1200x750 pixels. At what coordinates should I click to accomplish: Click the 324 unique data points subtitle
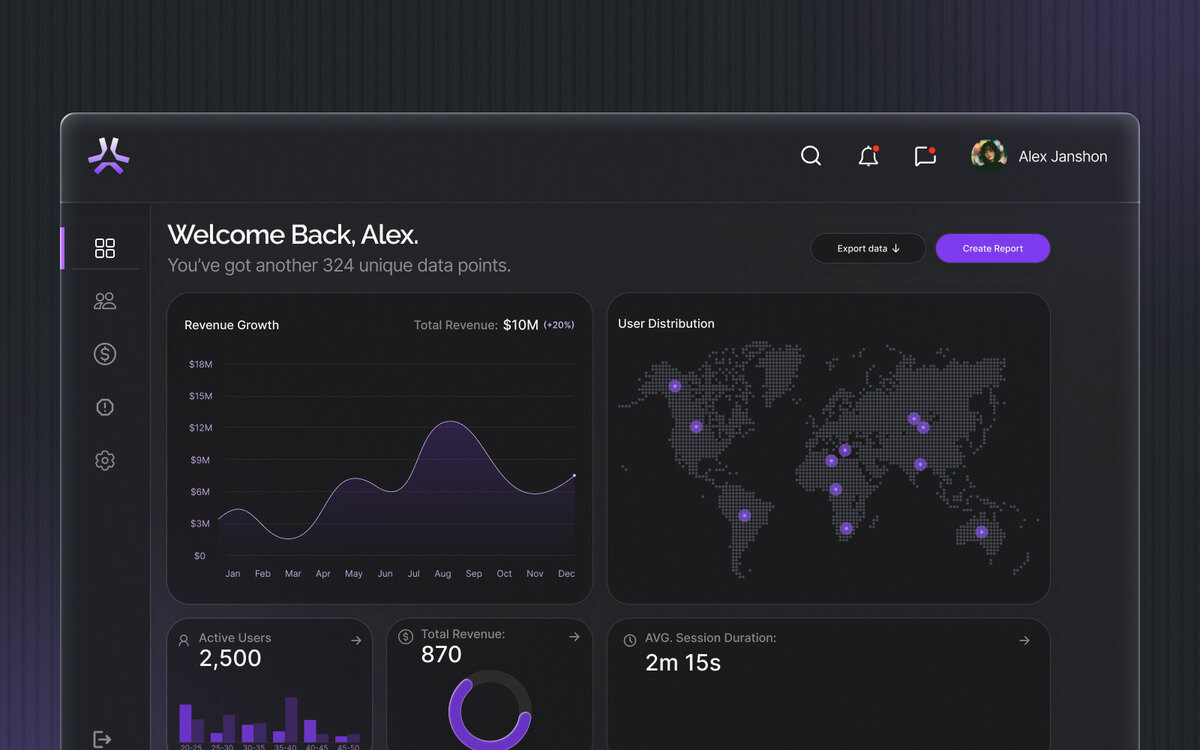click(x=339, y=266)
